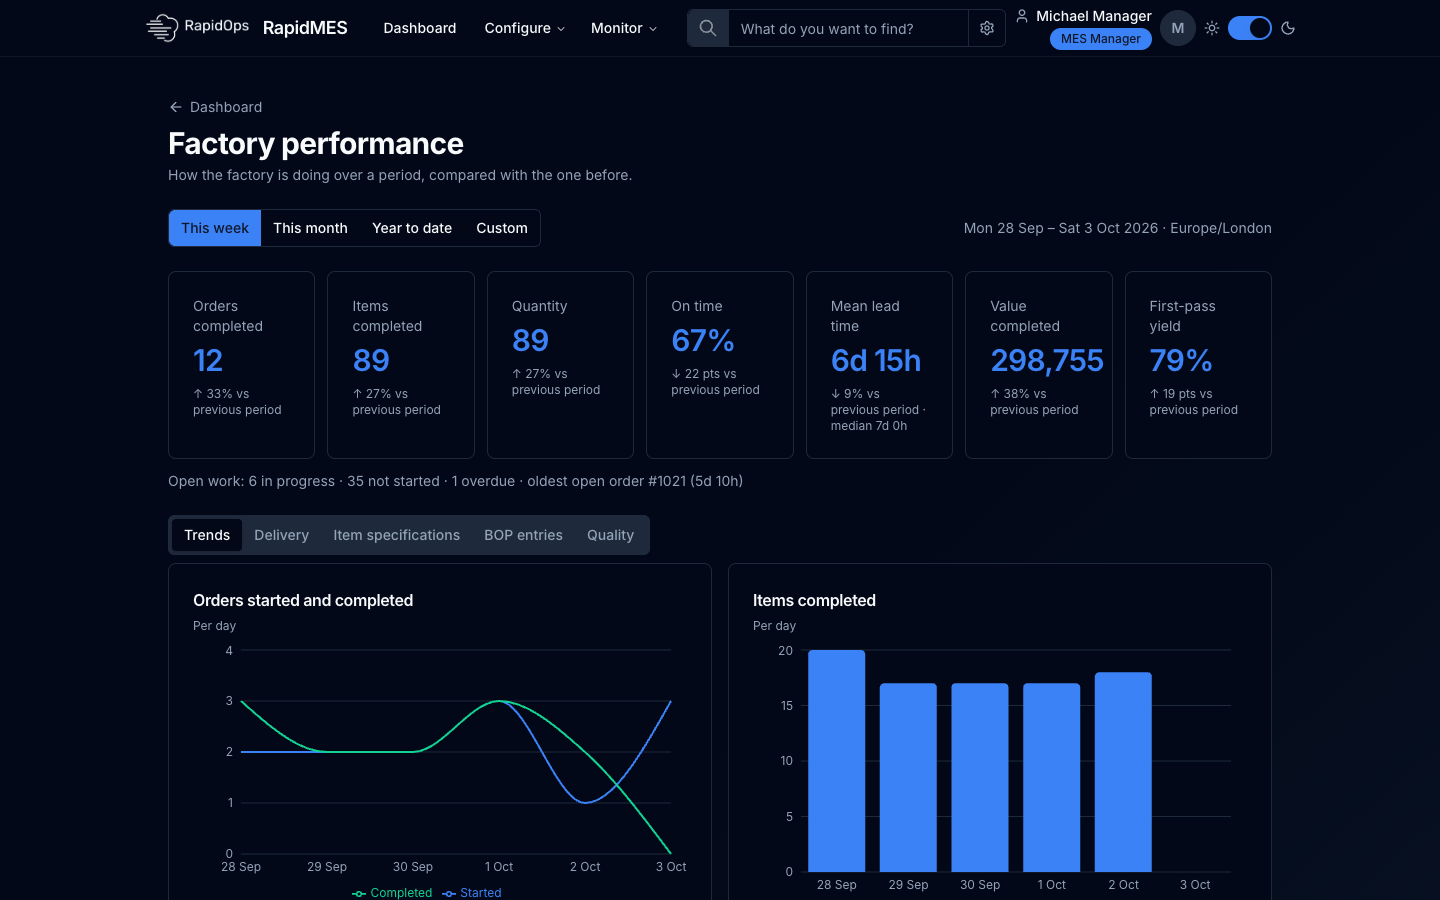The width and height of the screenshot is (1440, 900).
Task: Click the RapidMES brand title
Action: 305,28
